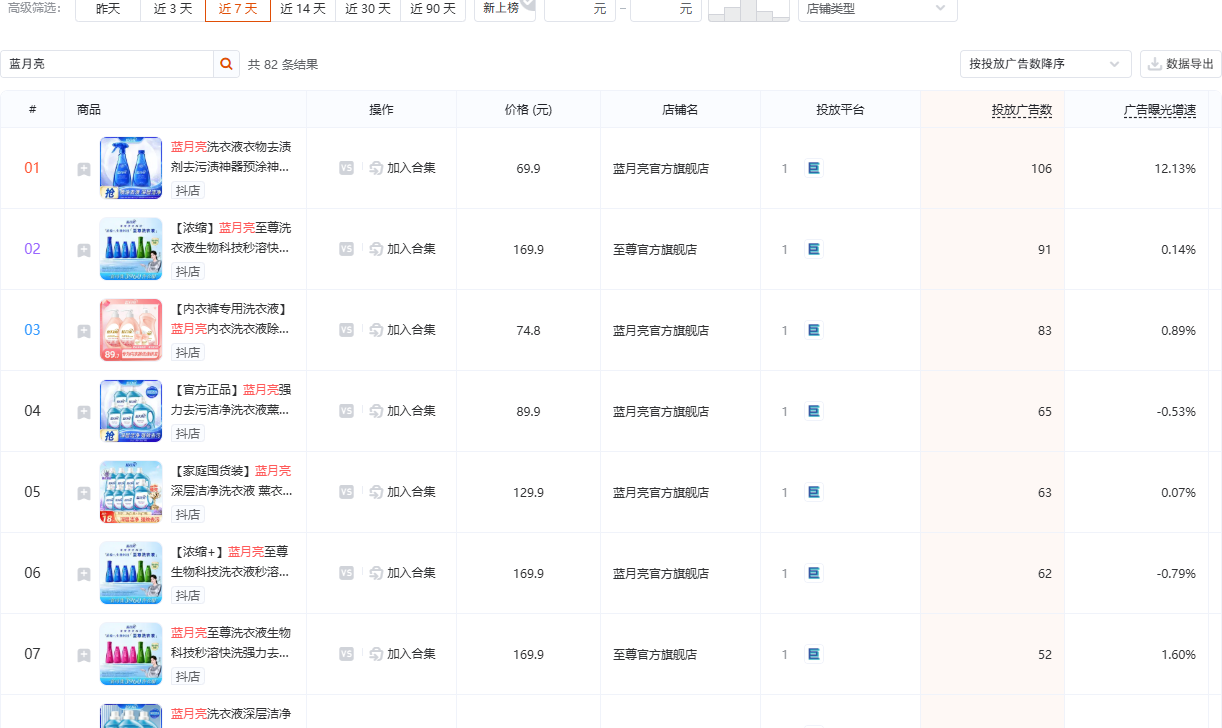This screenshot has width=1222, height=728.
Task: Click 加入合集 in row 03
Action: pyautogui.click(x=402, y=330)
